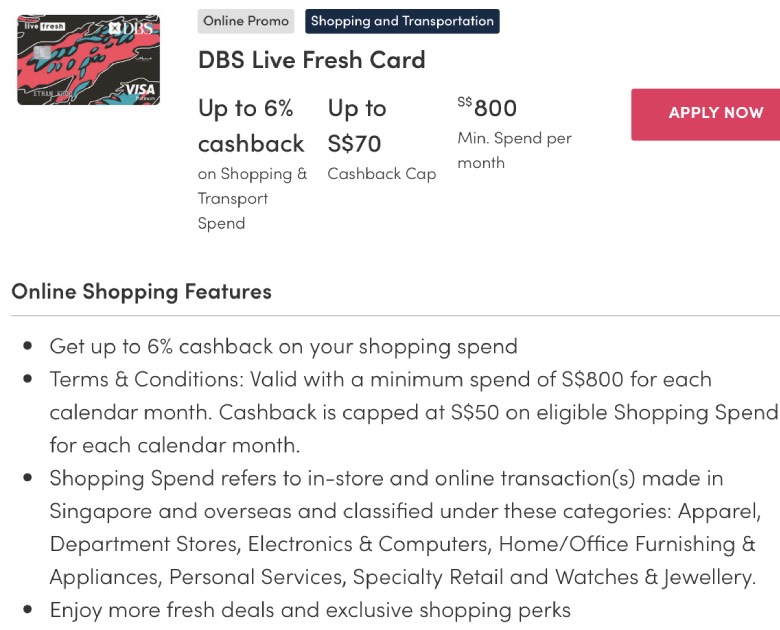Click the "live fresh" logo on the card
This screenshot has width=780, height=630.
click(43, 26)
